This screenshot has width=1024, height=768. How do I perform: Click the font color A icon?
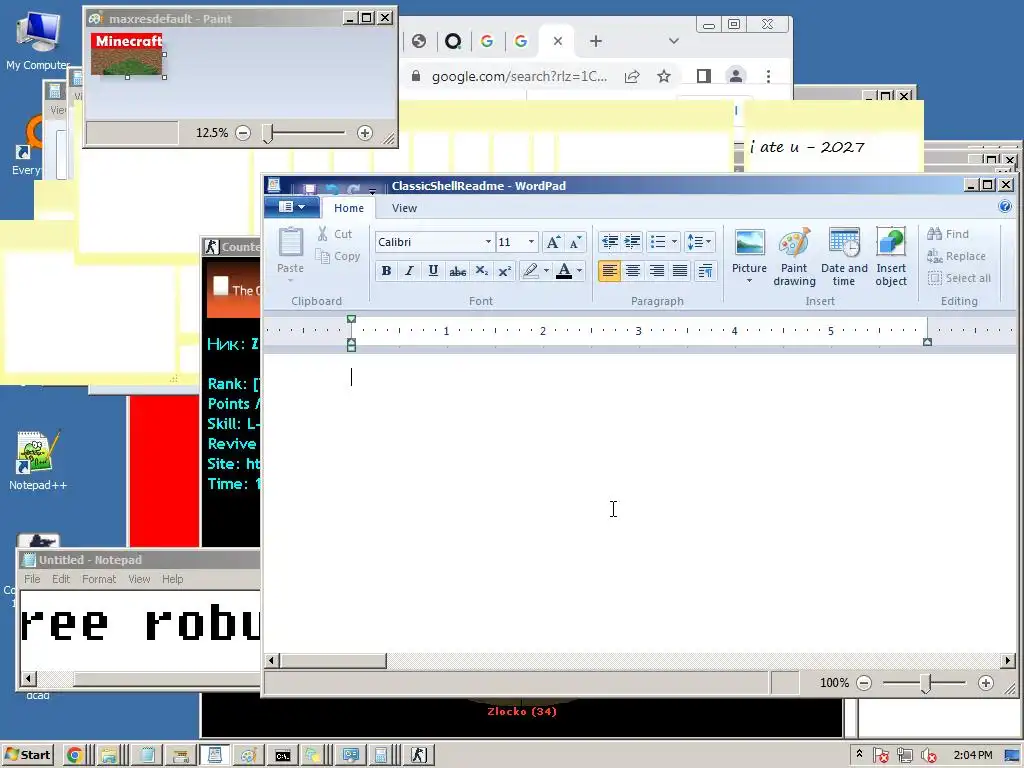click(564, 271)
